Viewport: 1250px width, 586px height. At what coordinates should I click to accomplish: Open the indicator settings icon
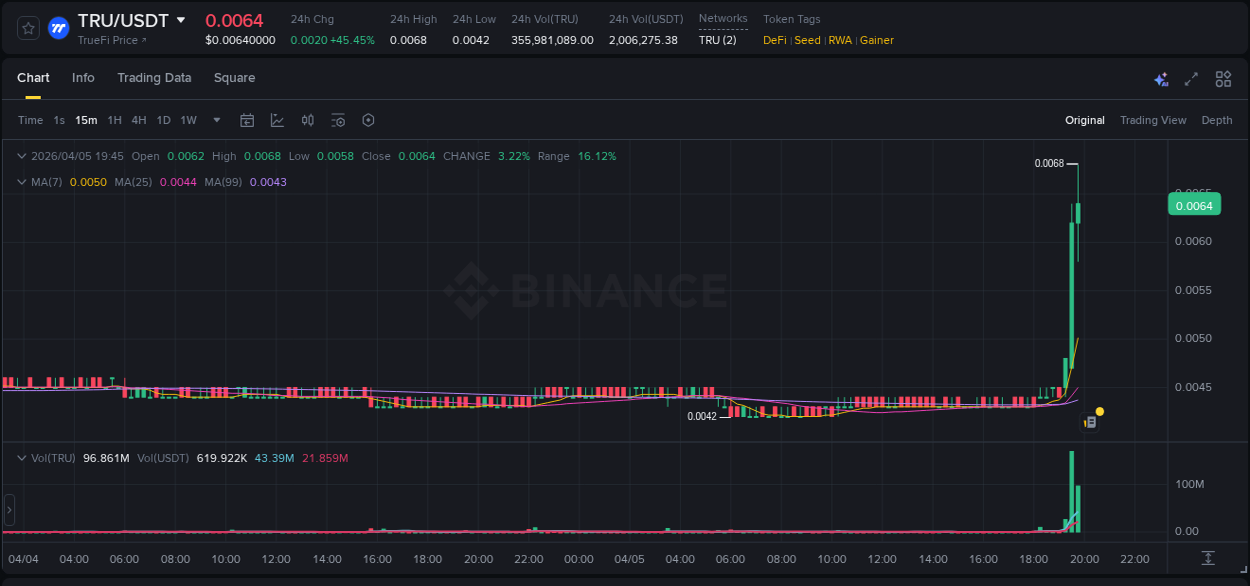[338, 120]
